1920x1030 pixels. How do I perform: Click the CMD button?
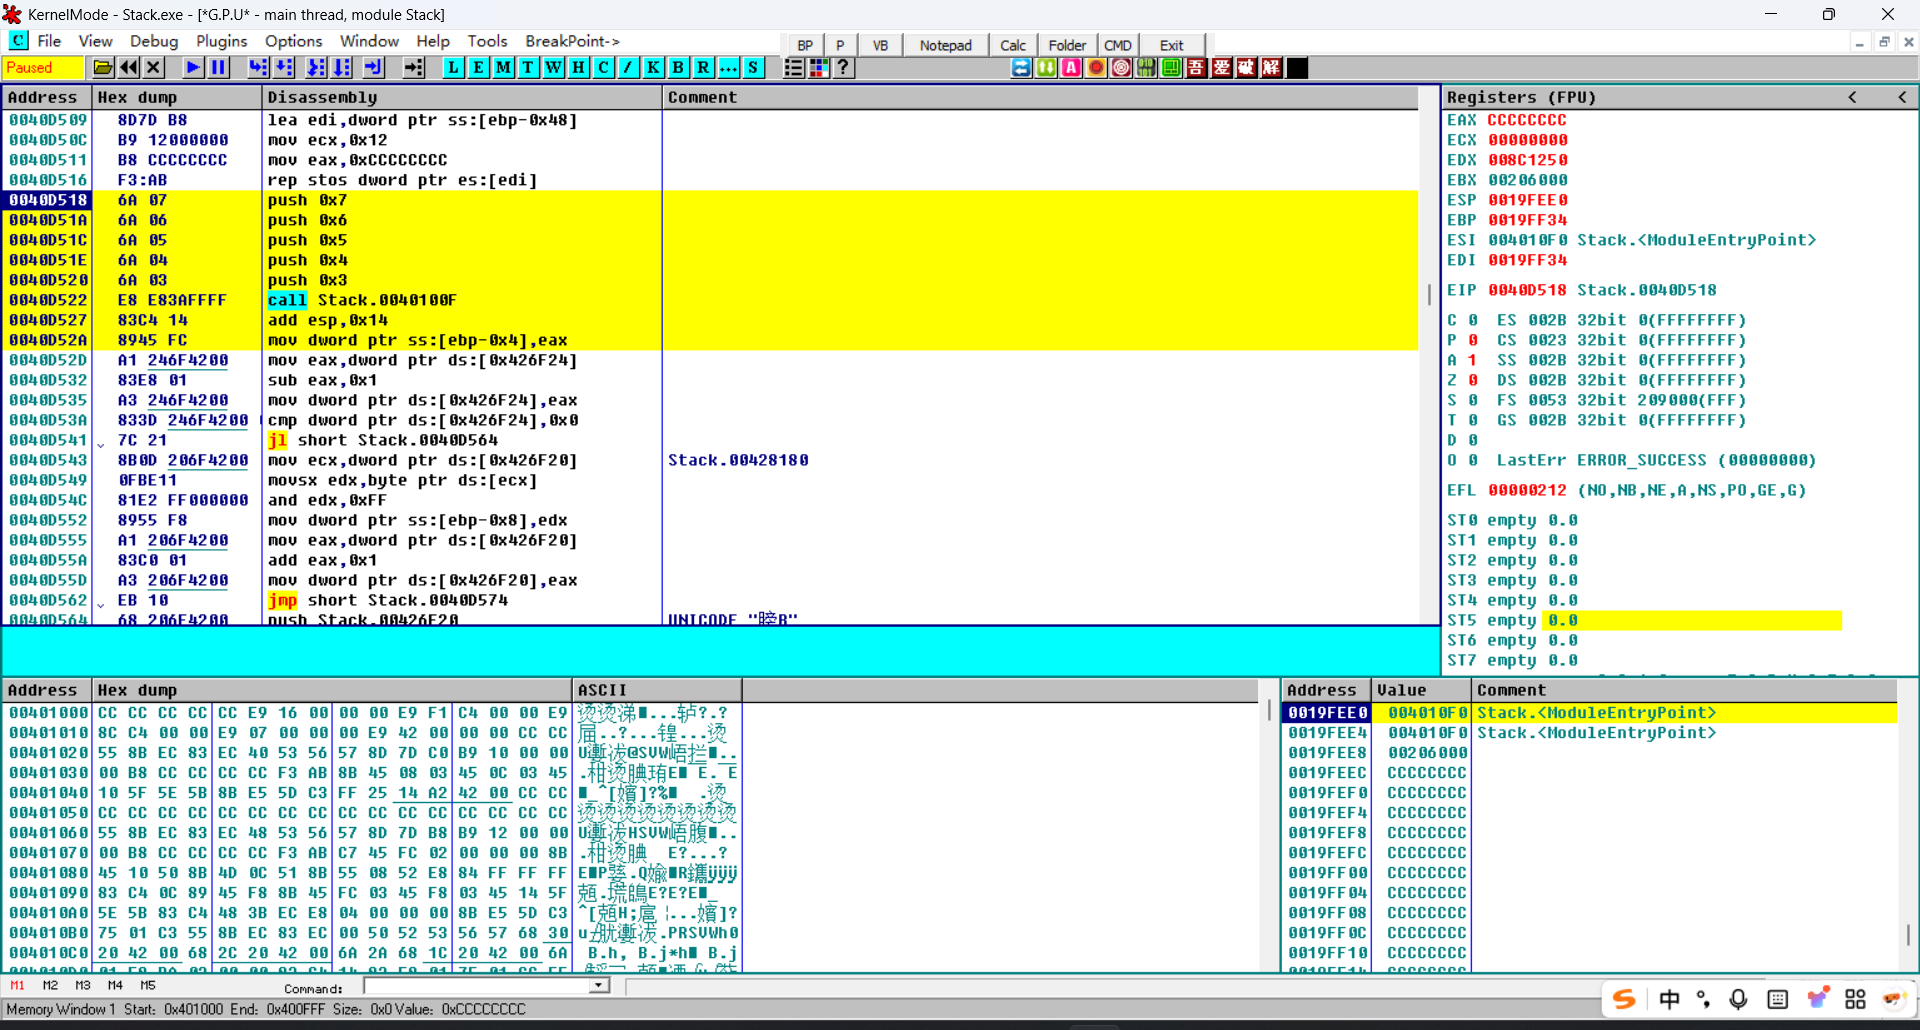click(1117, 45)
